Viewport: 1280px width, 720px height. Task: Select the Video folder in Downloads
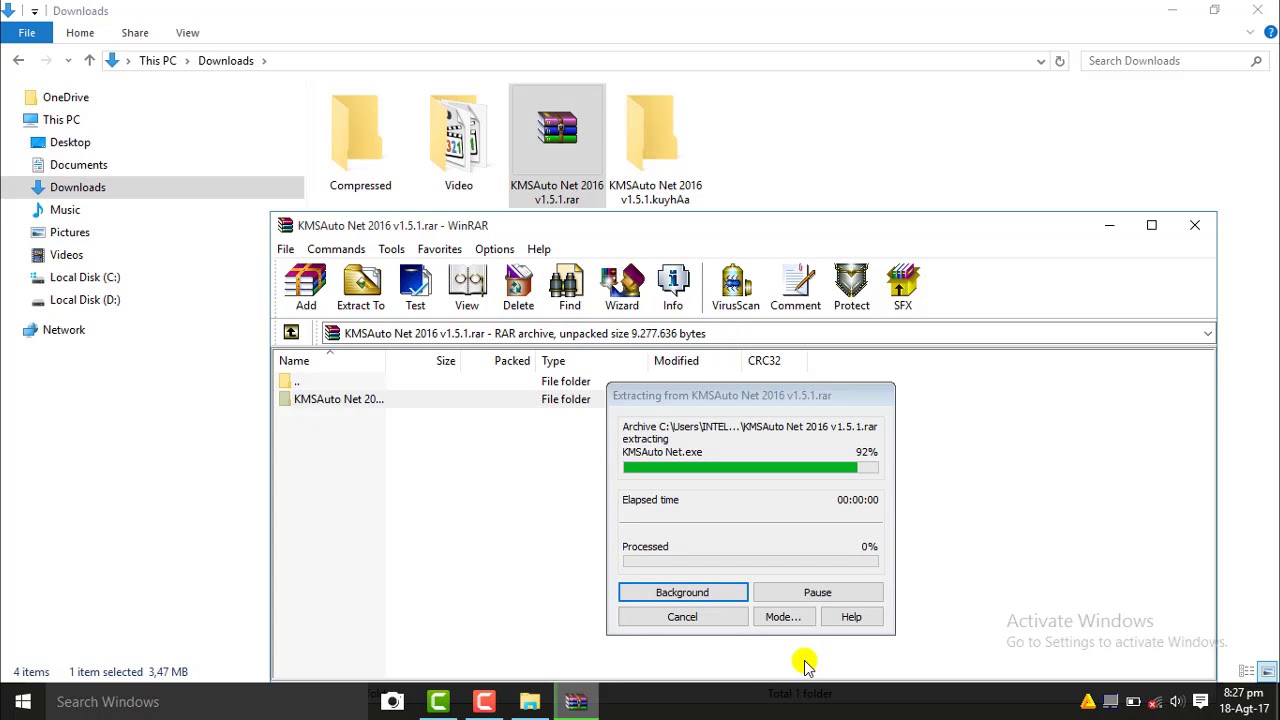tap(459, 143)
